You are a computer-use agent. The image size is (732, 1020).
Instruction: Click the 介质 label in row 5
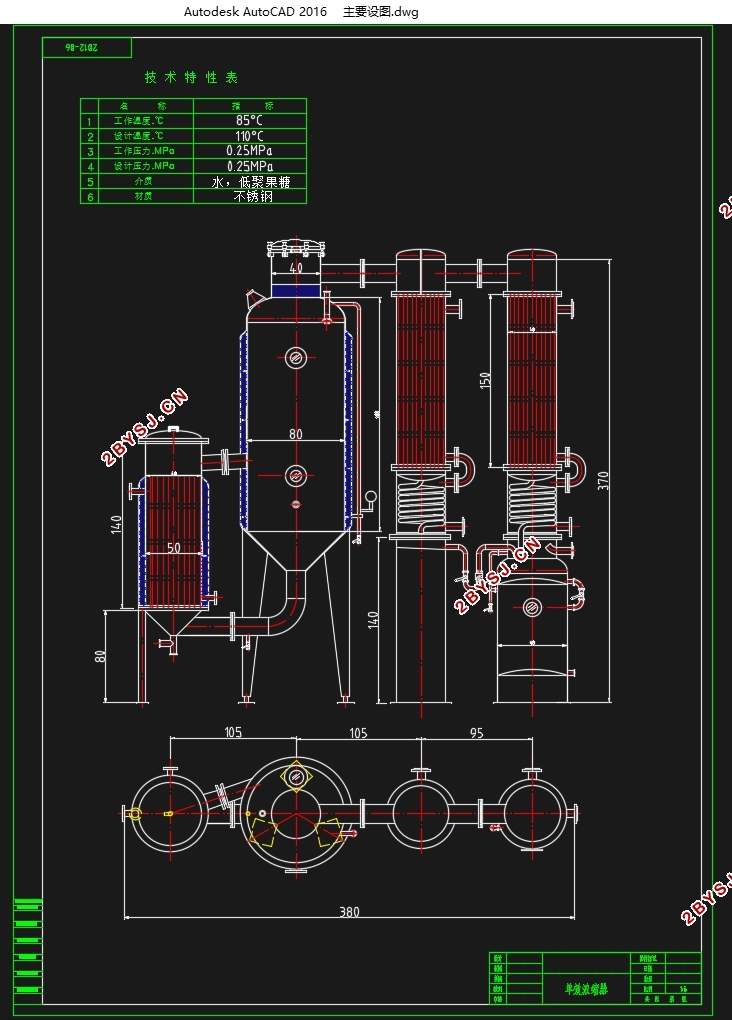coord(143,181)
